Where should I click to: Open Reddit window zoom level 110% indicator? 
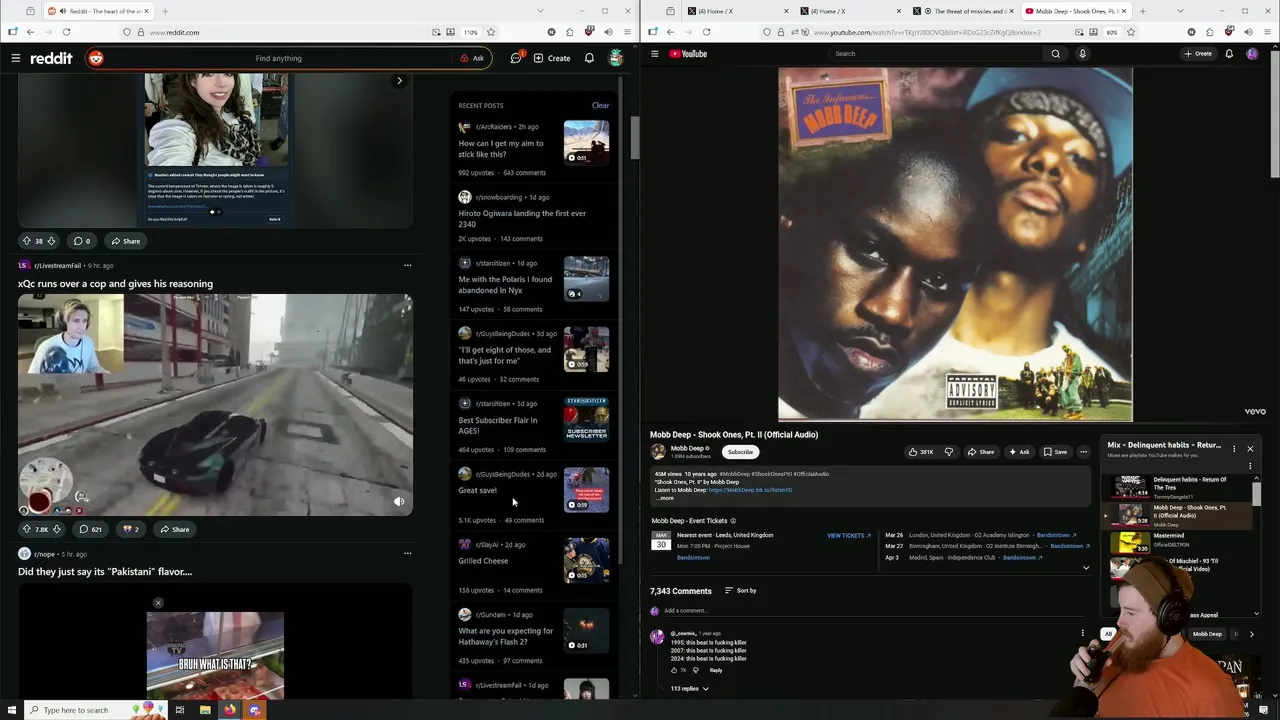[x=470, y=32]
